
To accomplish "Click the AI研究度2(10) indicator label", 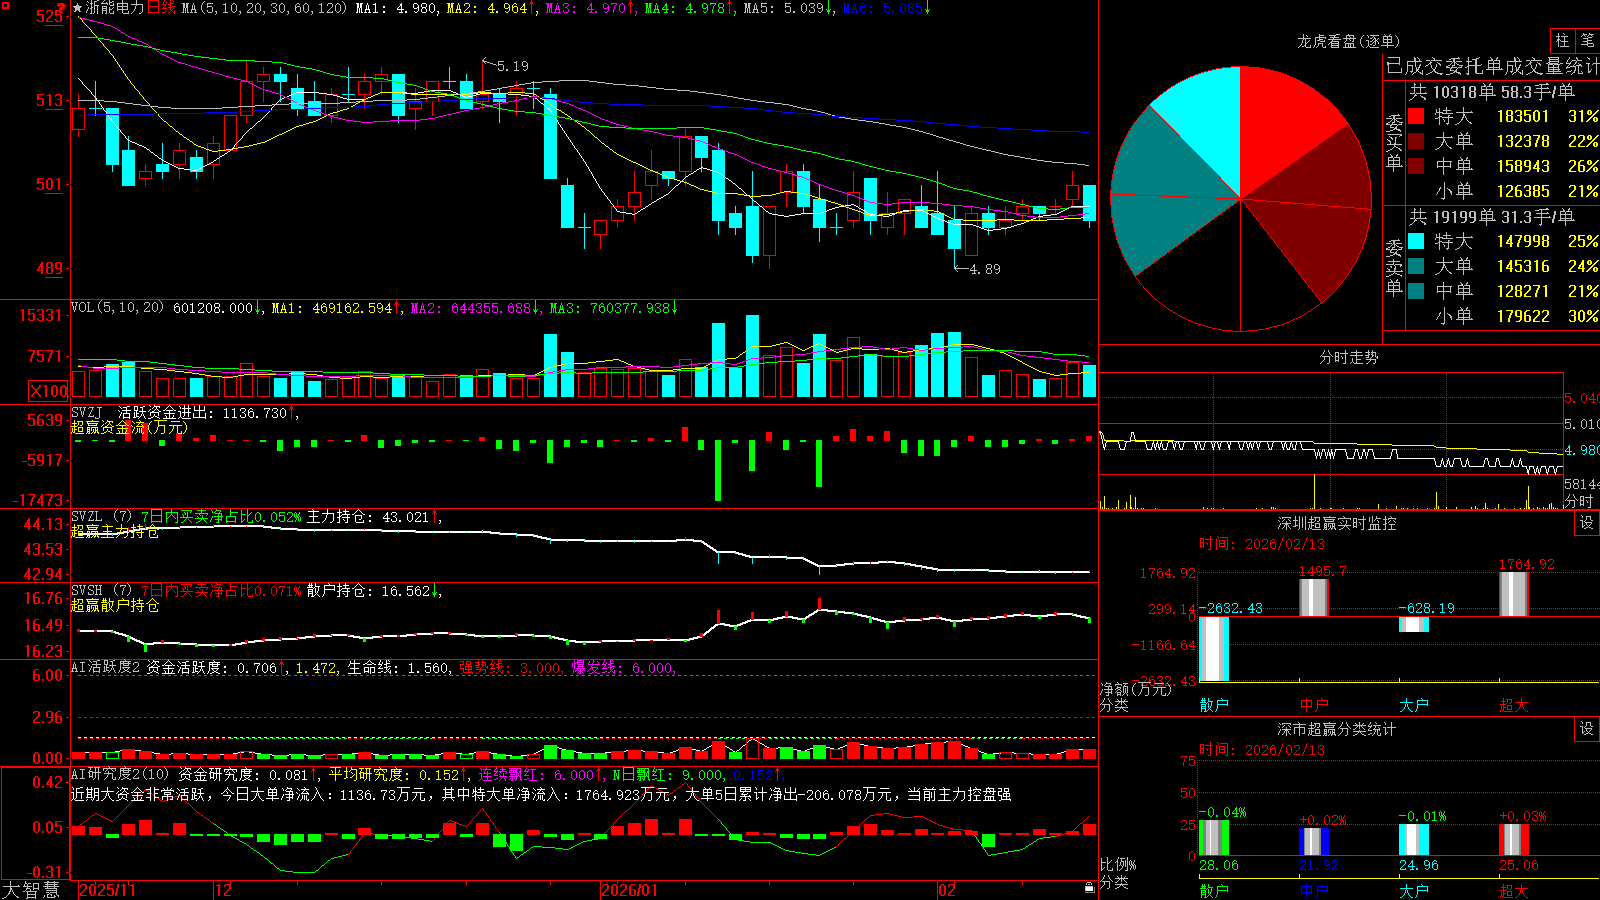I will pos(120,773).
